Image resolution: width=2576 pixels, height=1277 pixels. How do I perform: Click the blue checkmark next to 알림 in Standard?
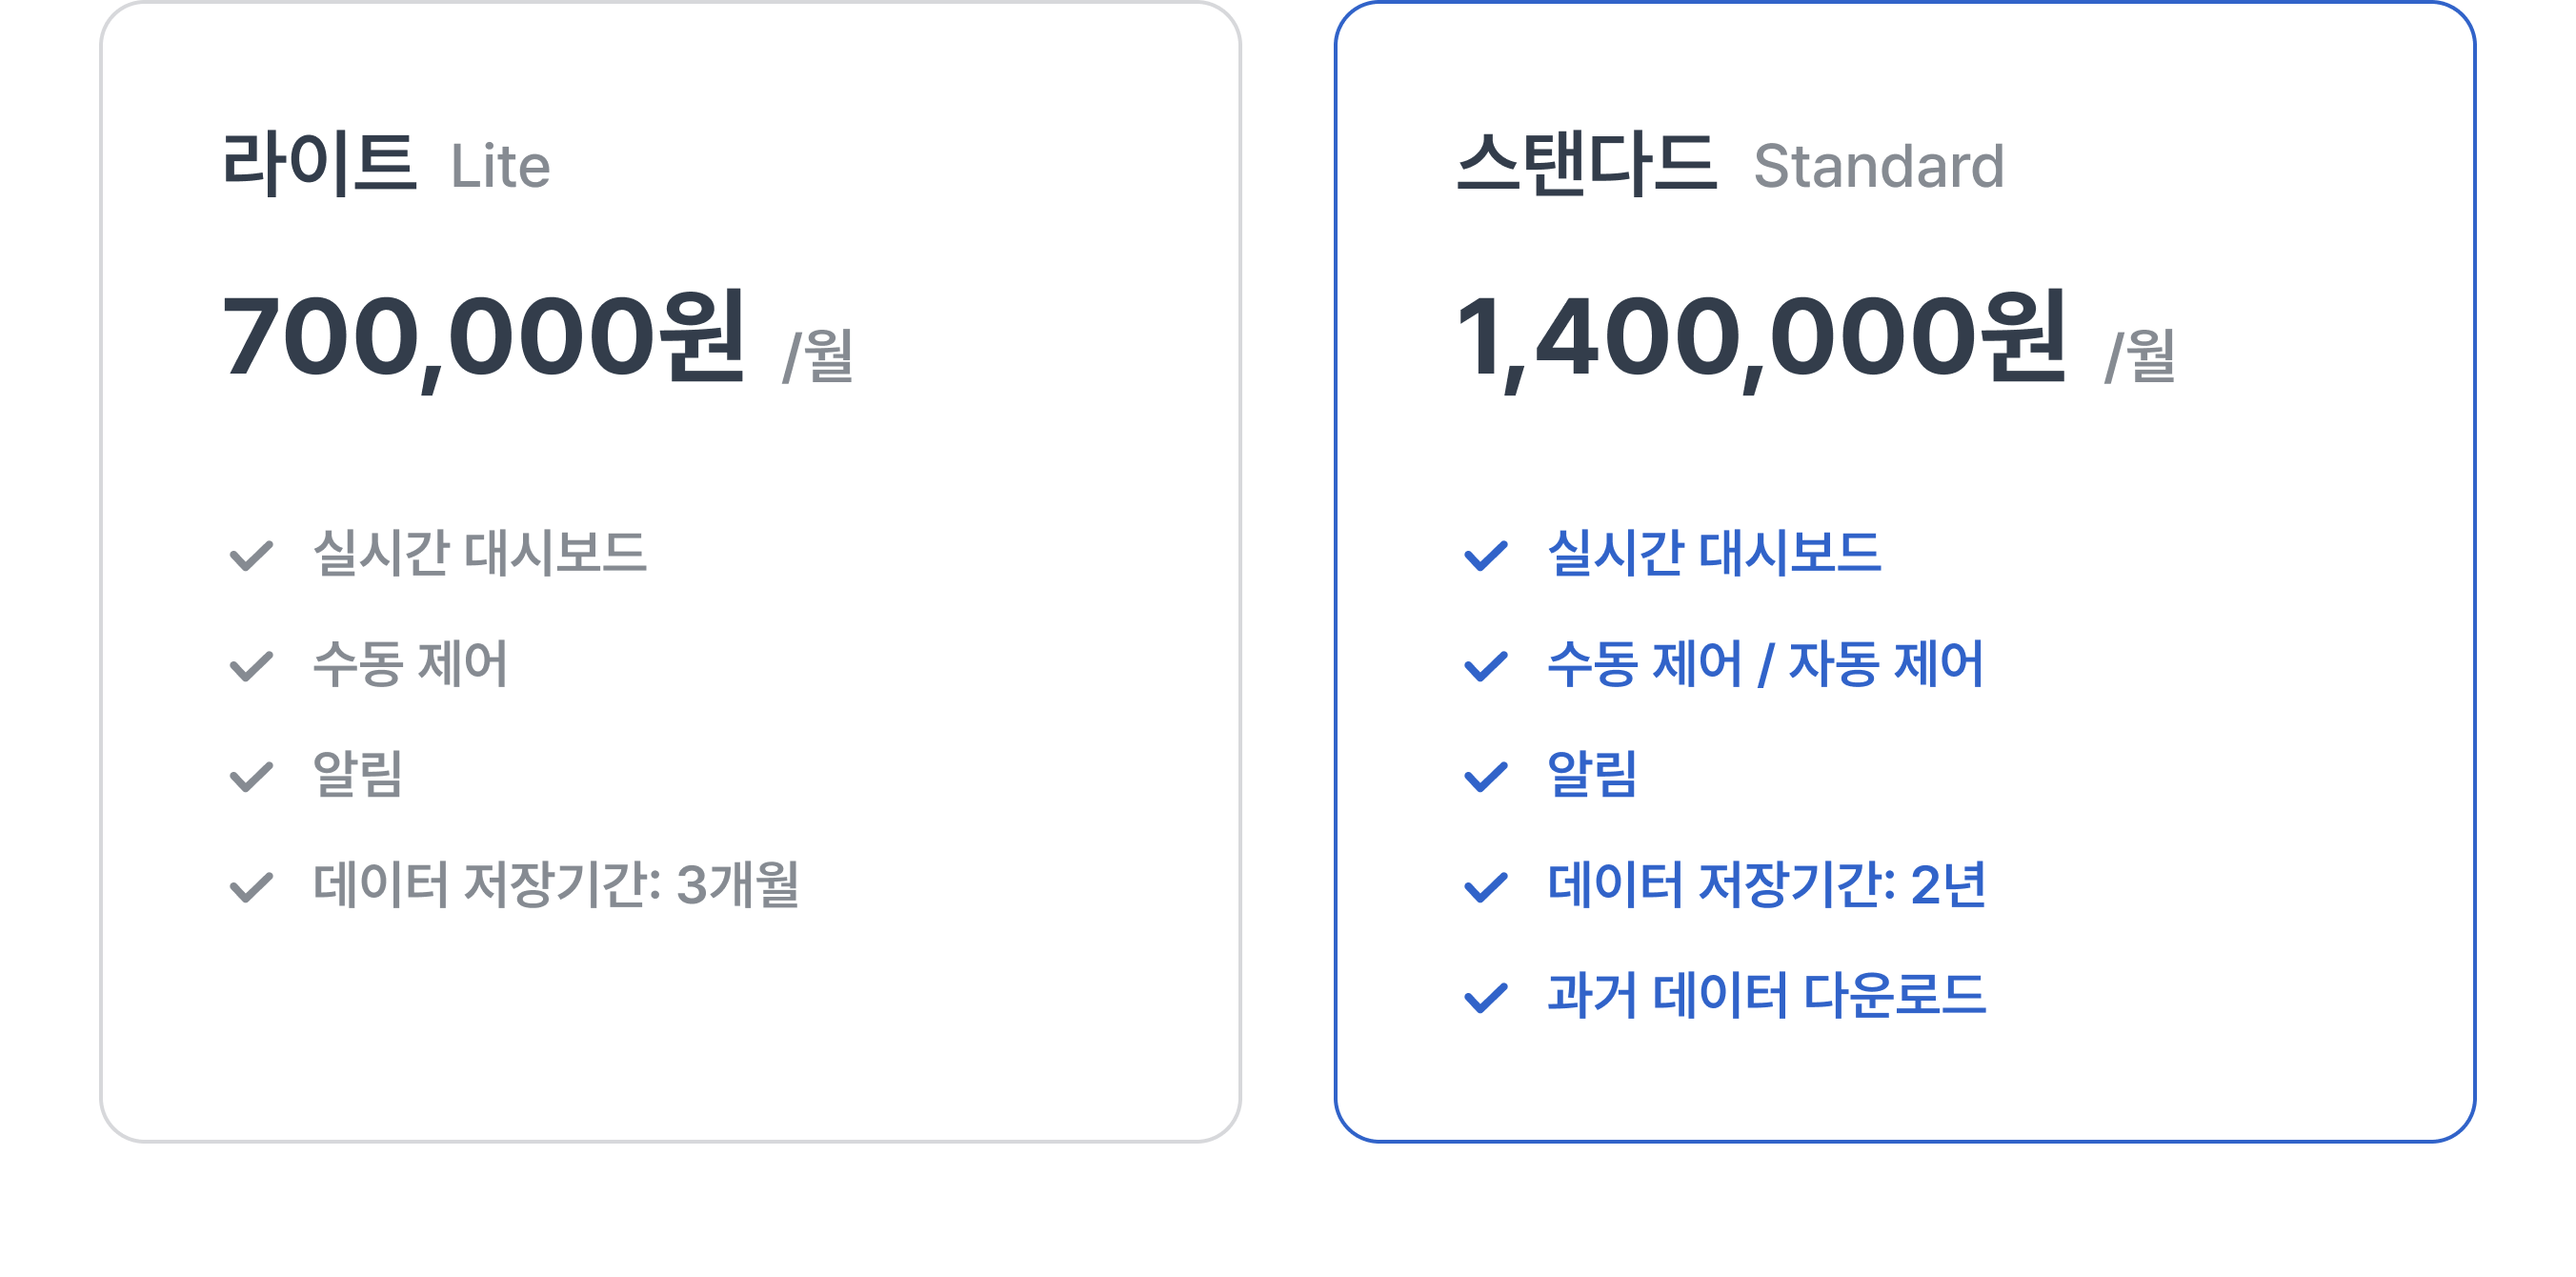click(1486, 777)
